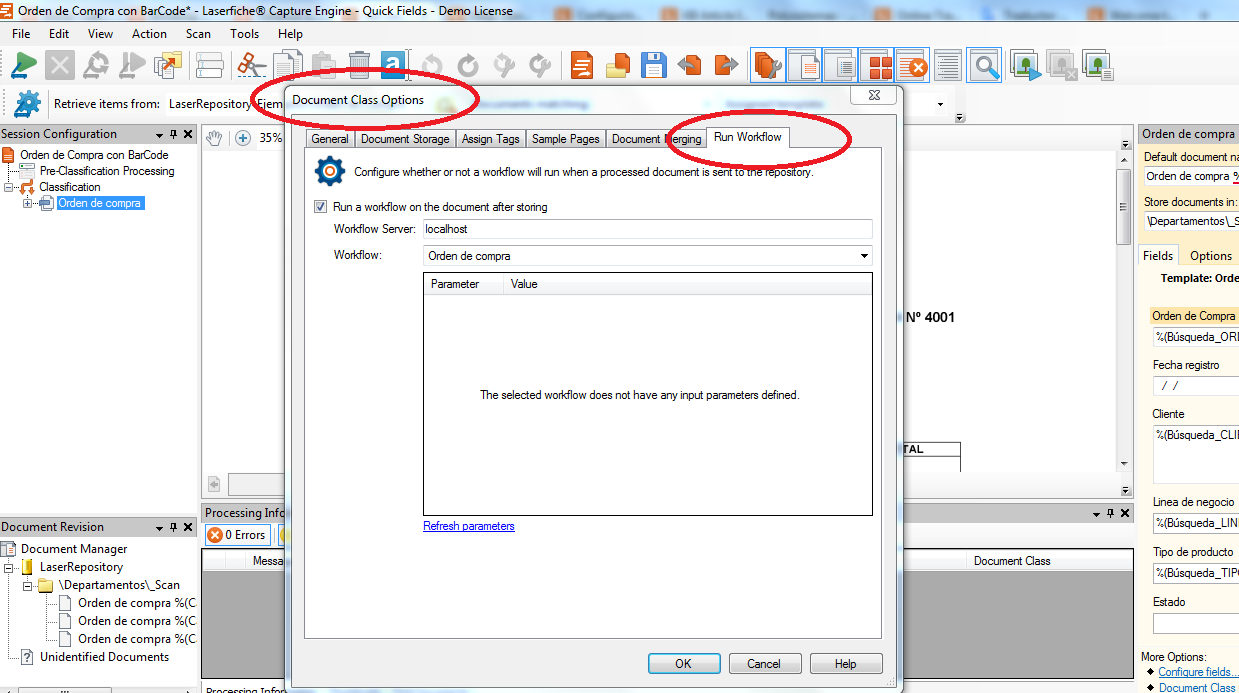Switch to the General tab
Viewport: 1239px width, 693px height.
[x=330, y=139]
